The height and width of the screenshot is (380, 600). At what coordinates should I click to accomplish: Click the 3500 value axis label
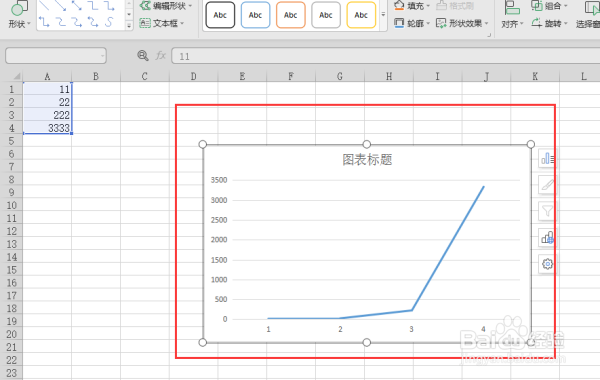coord(219,180)
